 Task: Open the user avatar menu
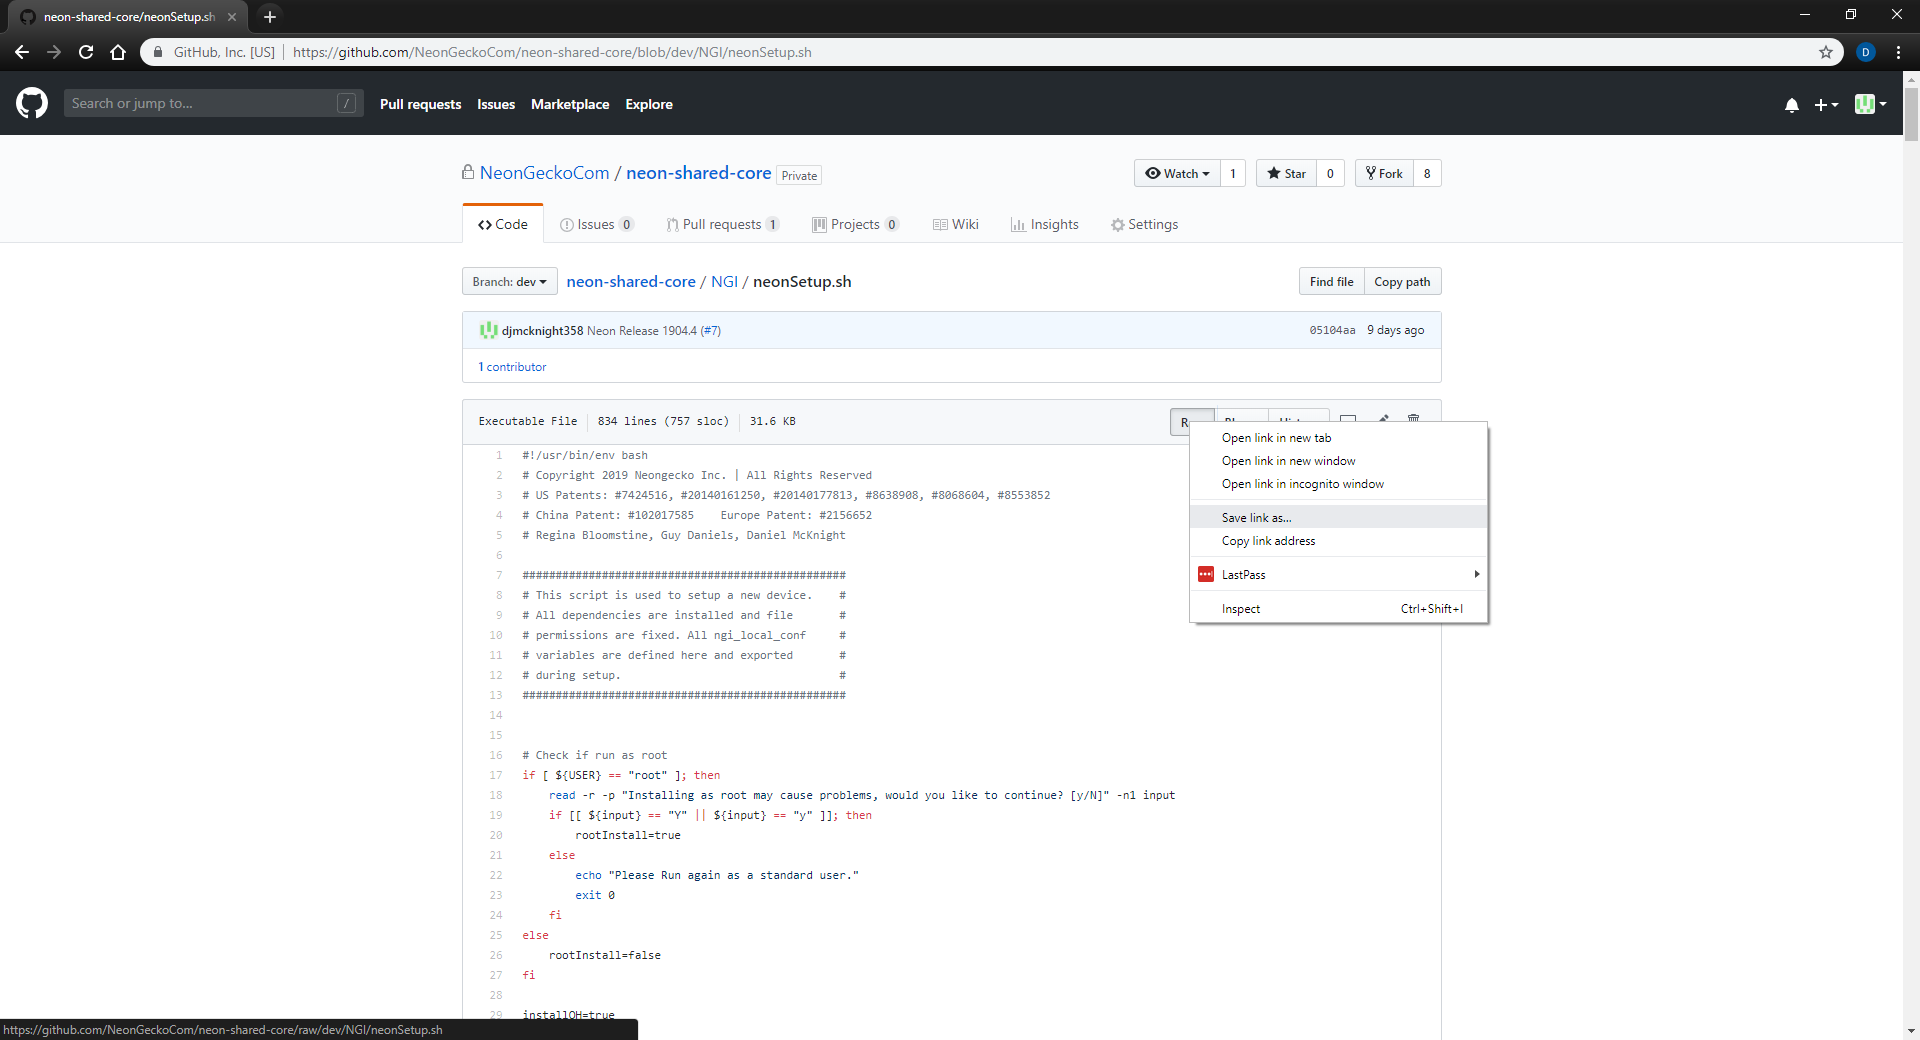click(1870, 104)
